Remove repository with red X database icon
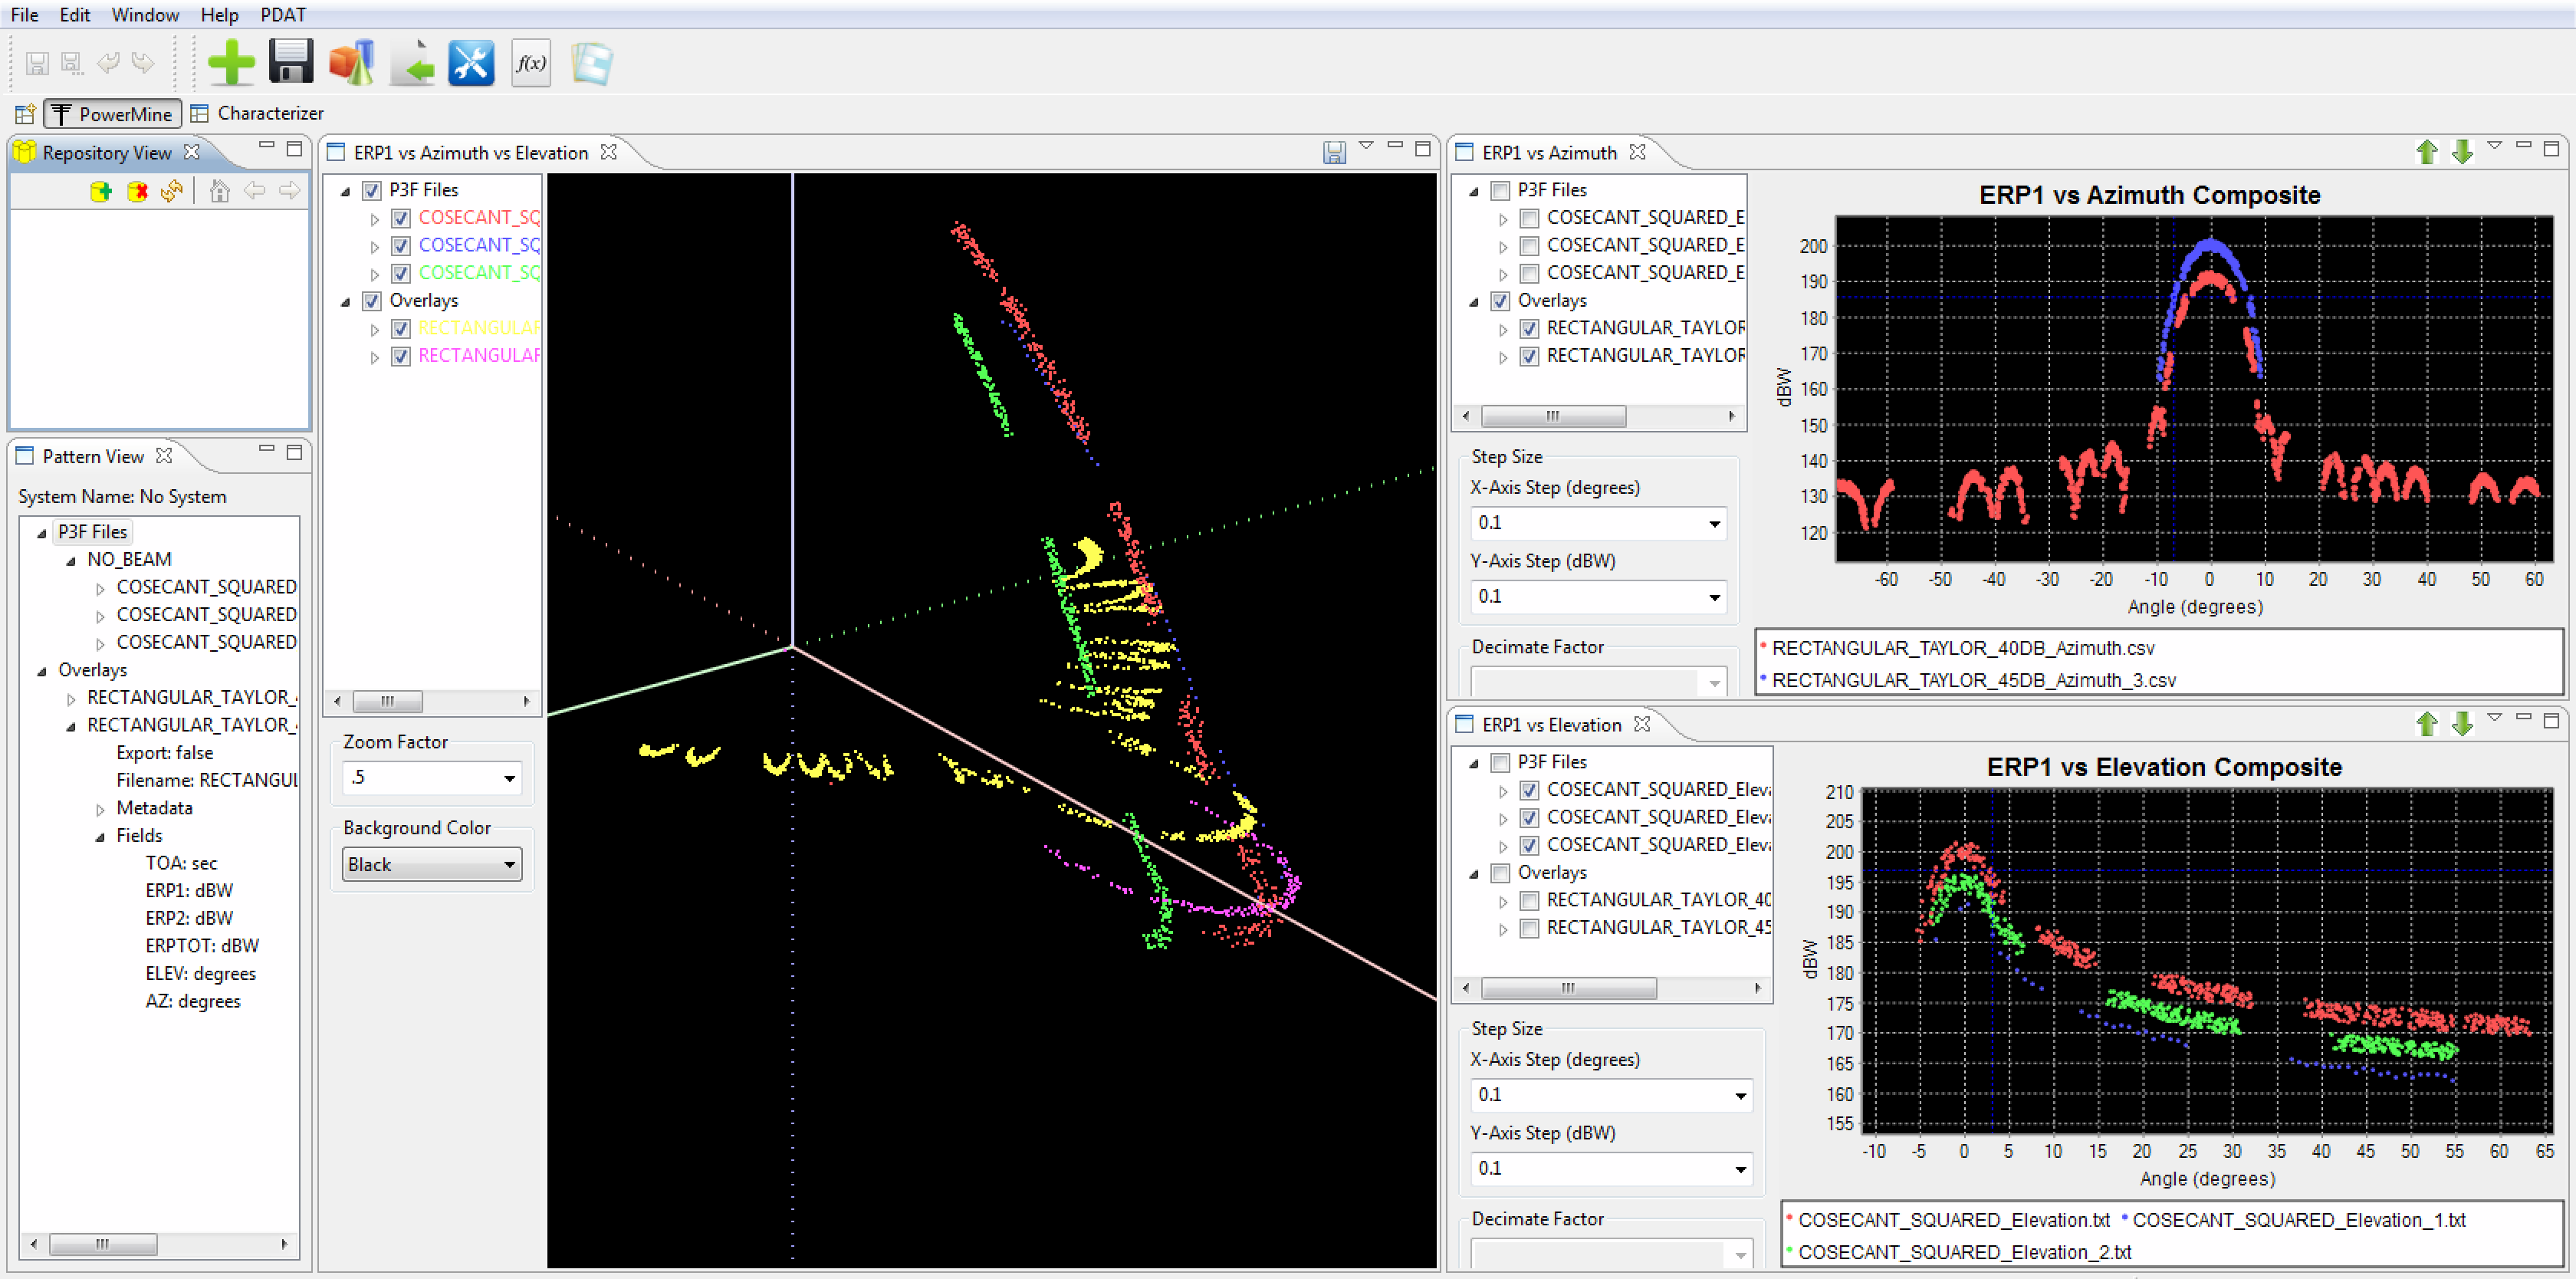Screen dimensions: 2576x1279 coord(137,190)
